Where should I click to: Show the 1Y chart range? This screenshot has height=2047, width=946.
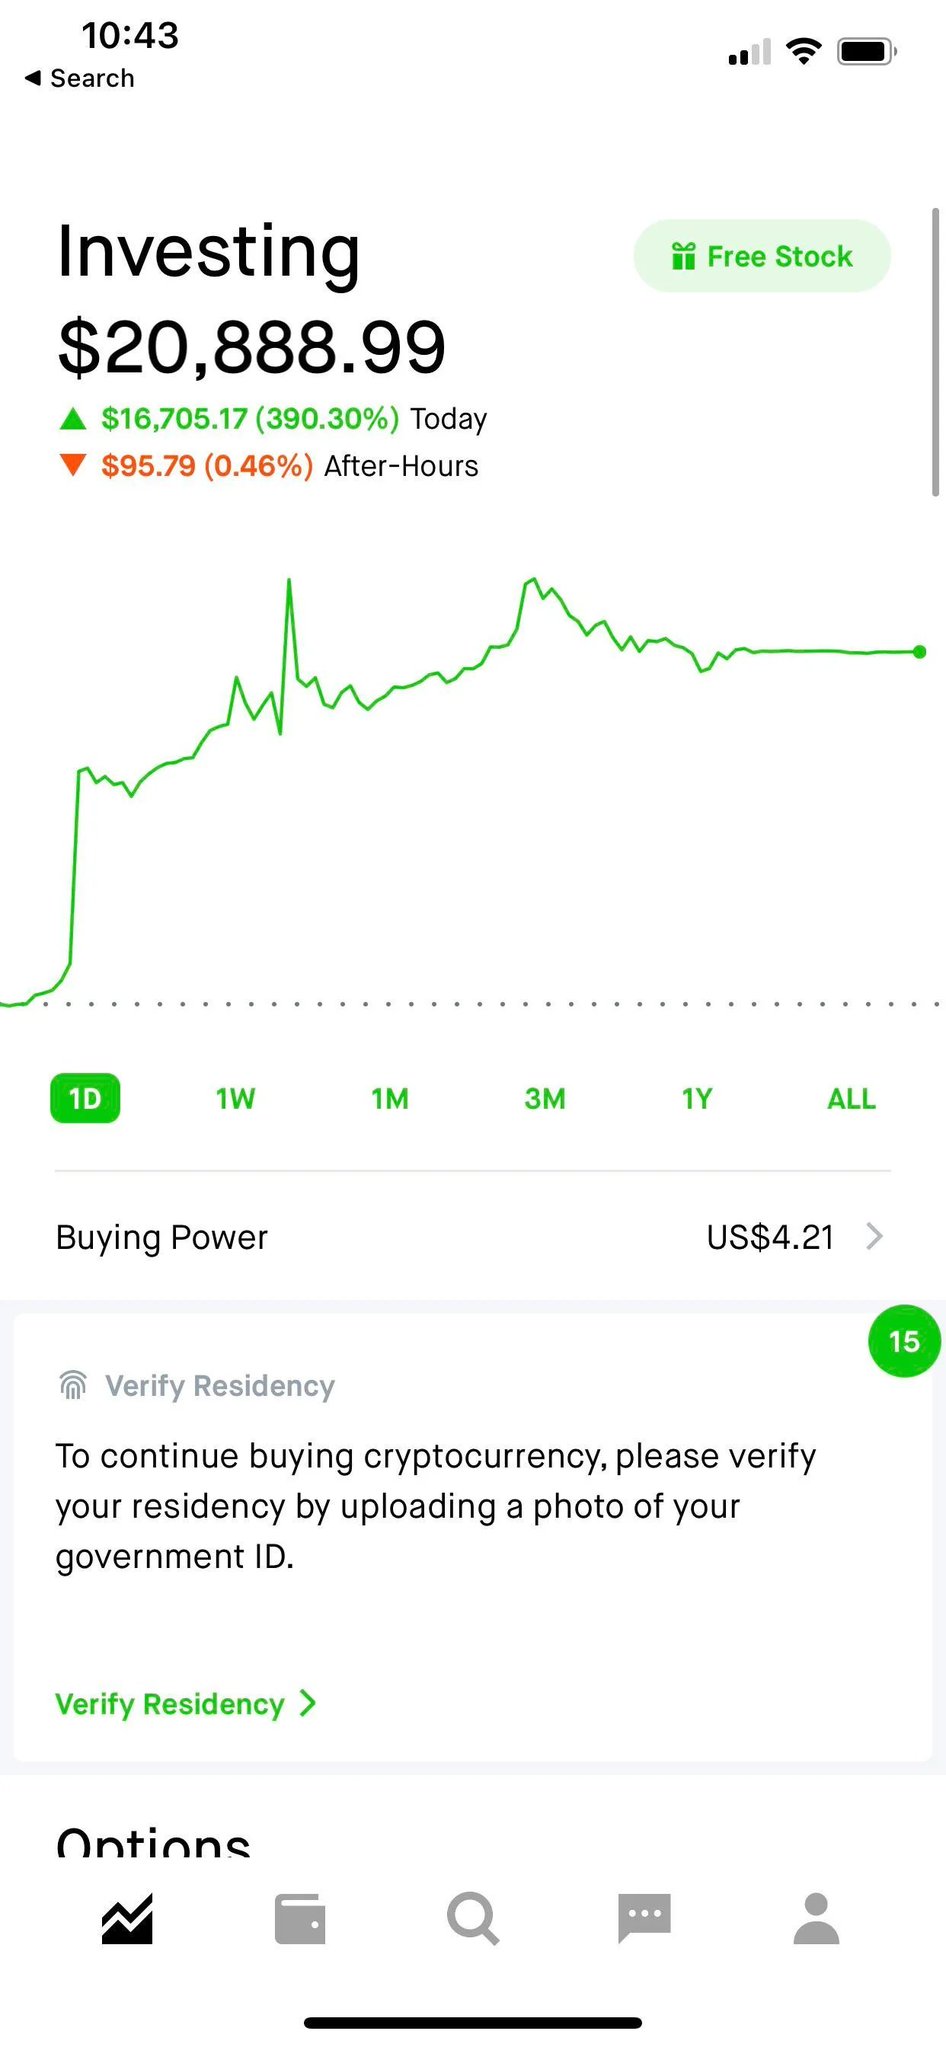[697, 1099]
